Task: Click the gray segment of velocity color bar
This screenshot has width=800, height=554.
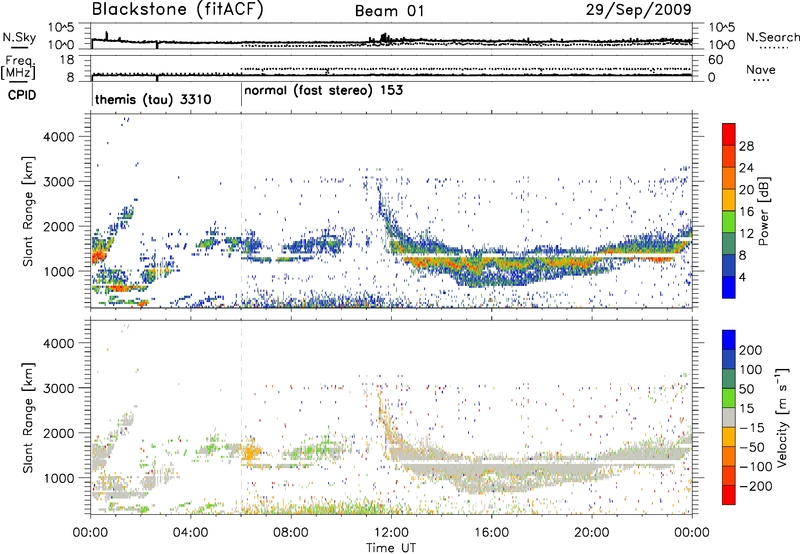Action: [x=729, y=417]
